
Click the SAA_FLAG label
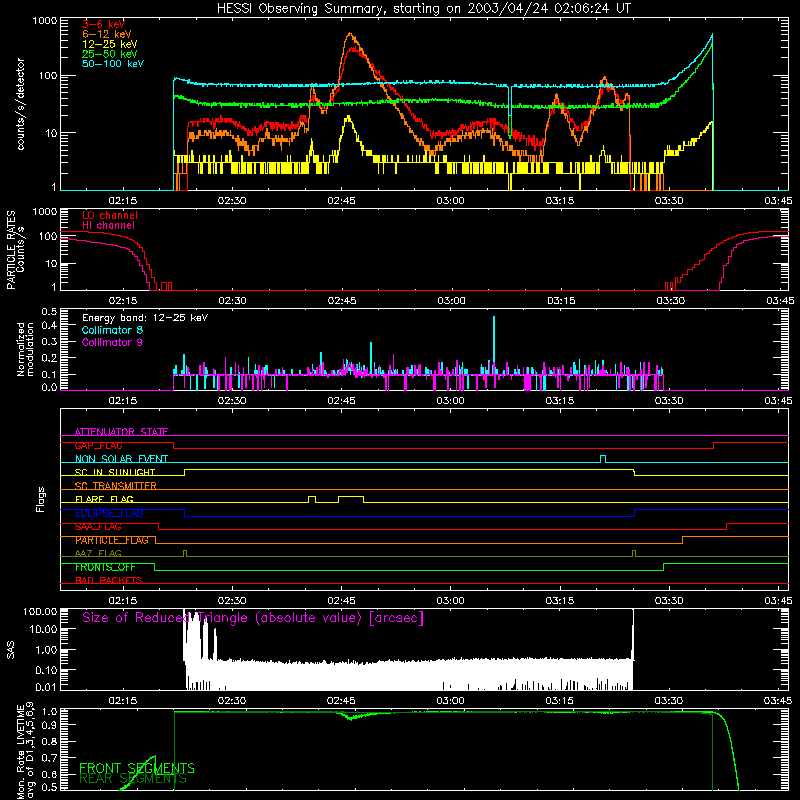click(x=98, y=527)
